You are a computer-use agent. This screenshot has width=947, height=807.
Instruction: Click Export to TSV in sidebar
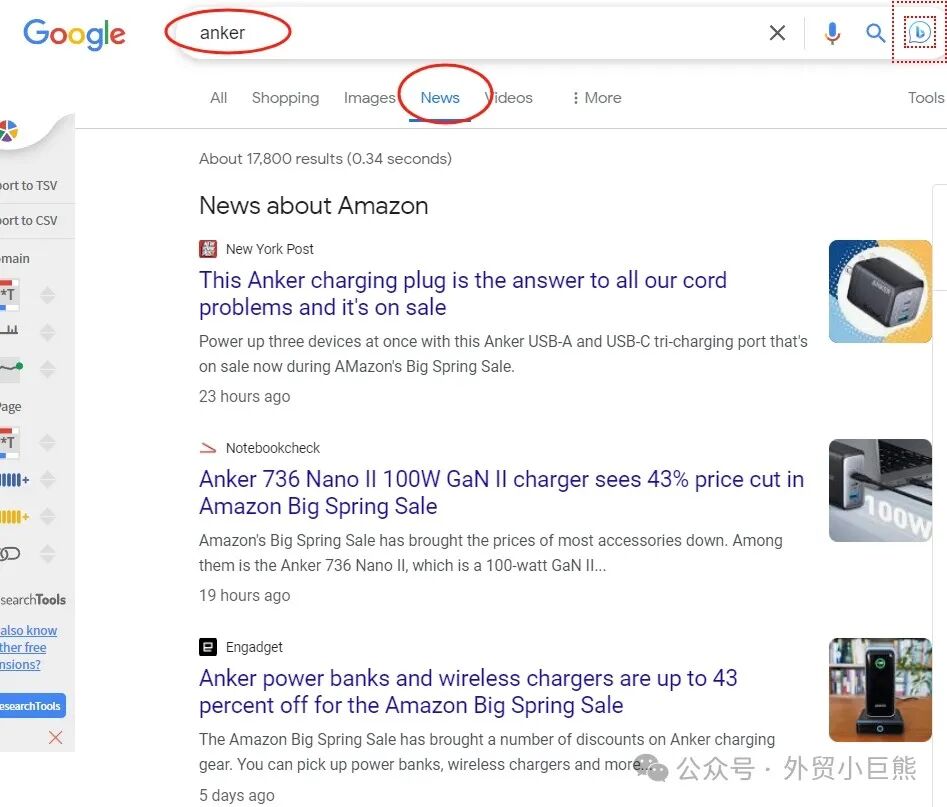[28, 185]
